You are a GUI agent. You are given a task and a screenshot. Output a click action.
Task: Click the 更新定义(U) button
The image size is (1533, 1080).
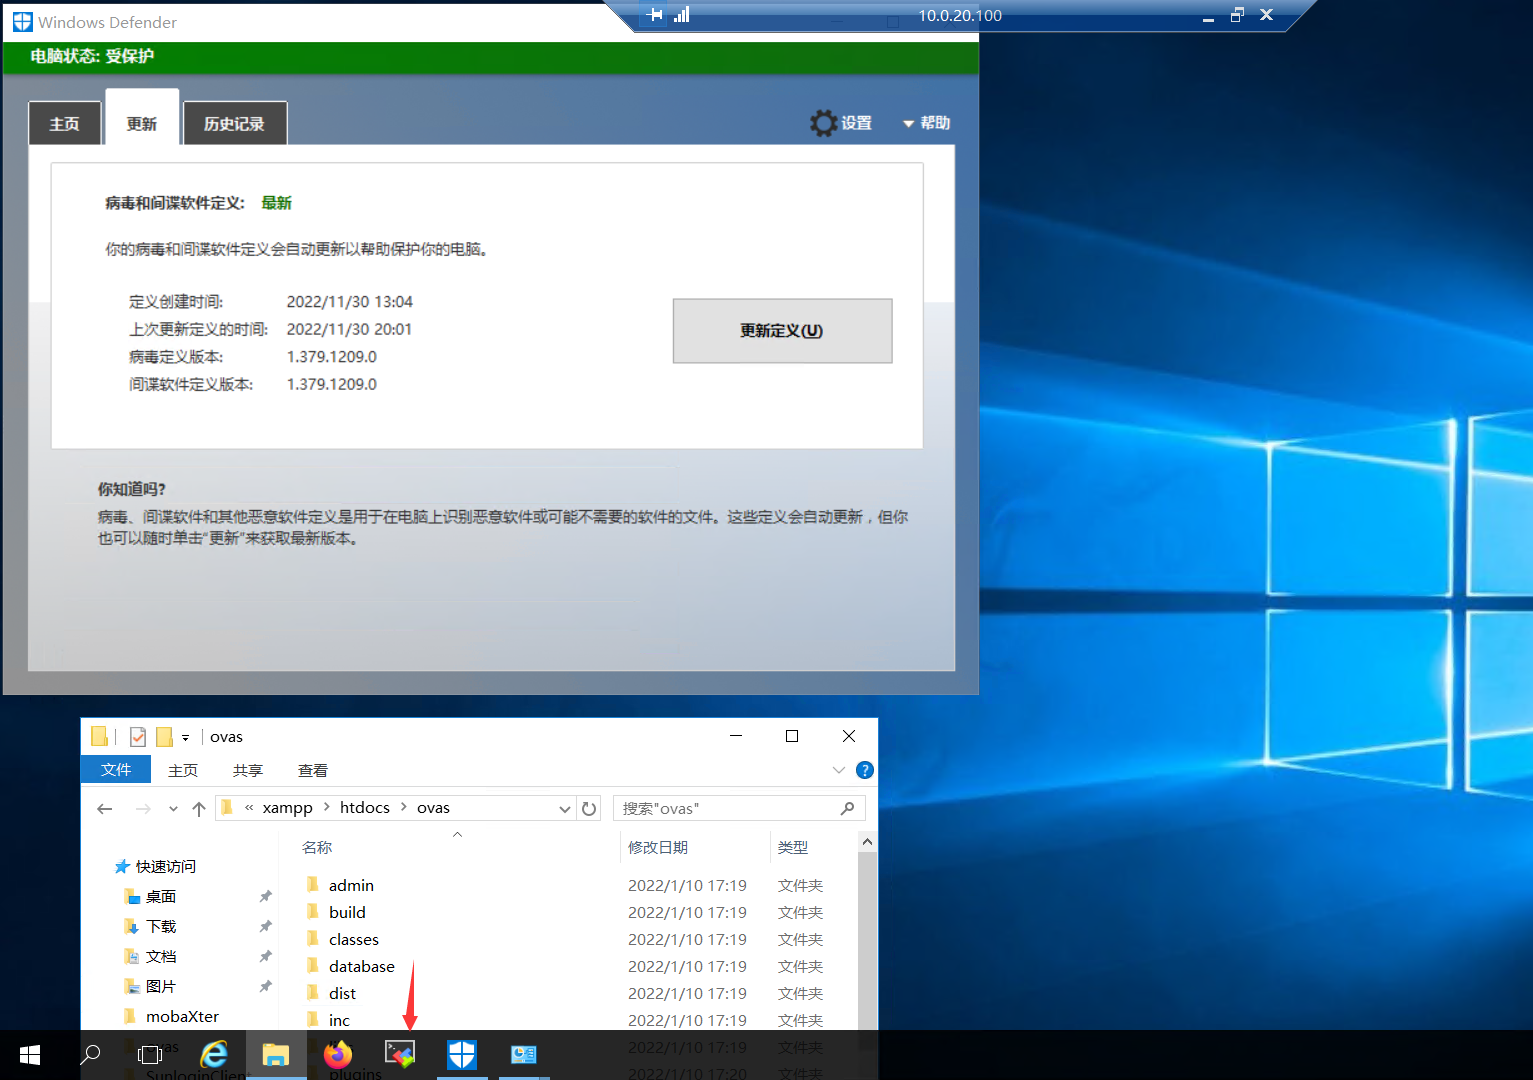pyautogui.click(x=782, y=331)
